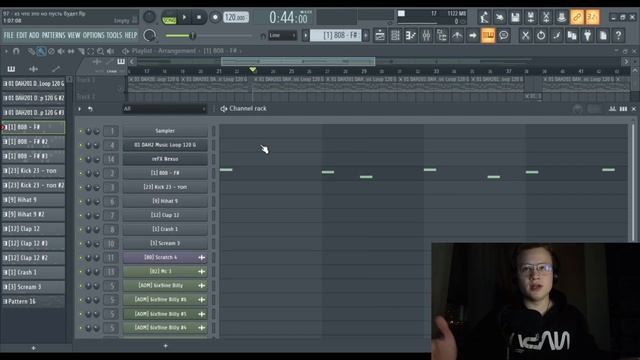
Task: Open the HELP menu
Action: click(131, 36)
